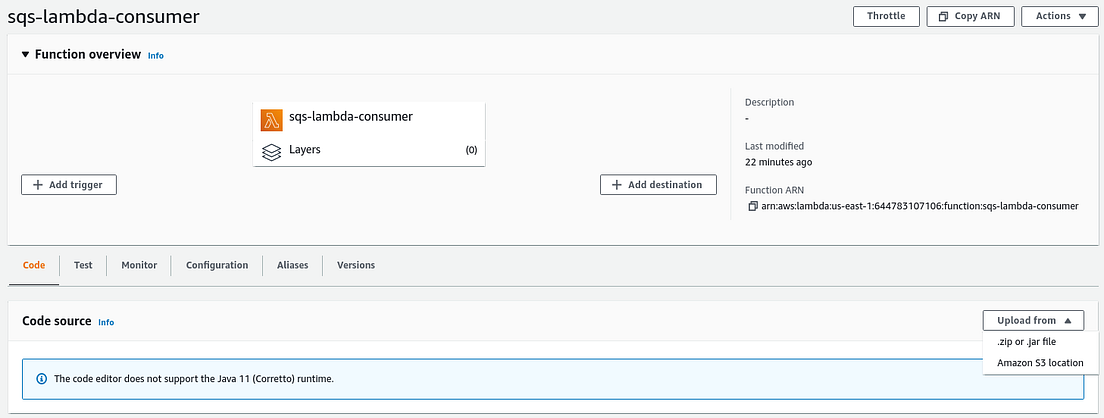This screenshot has width=1104, height=418.
Task: Open the Actions dropdown menu
Action: coord(1060,17)
